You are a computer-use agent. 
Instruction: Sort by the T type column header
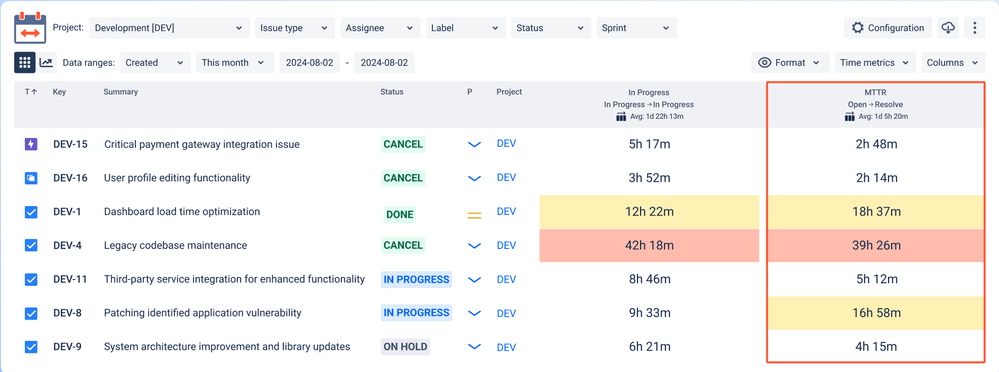31,92
